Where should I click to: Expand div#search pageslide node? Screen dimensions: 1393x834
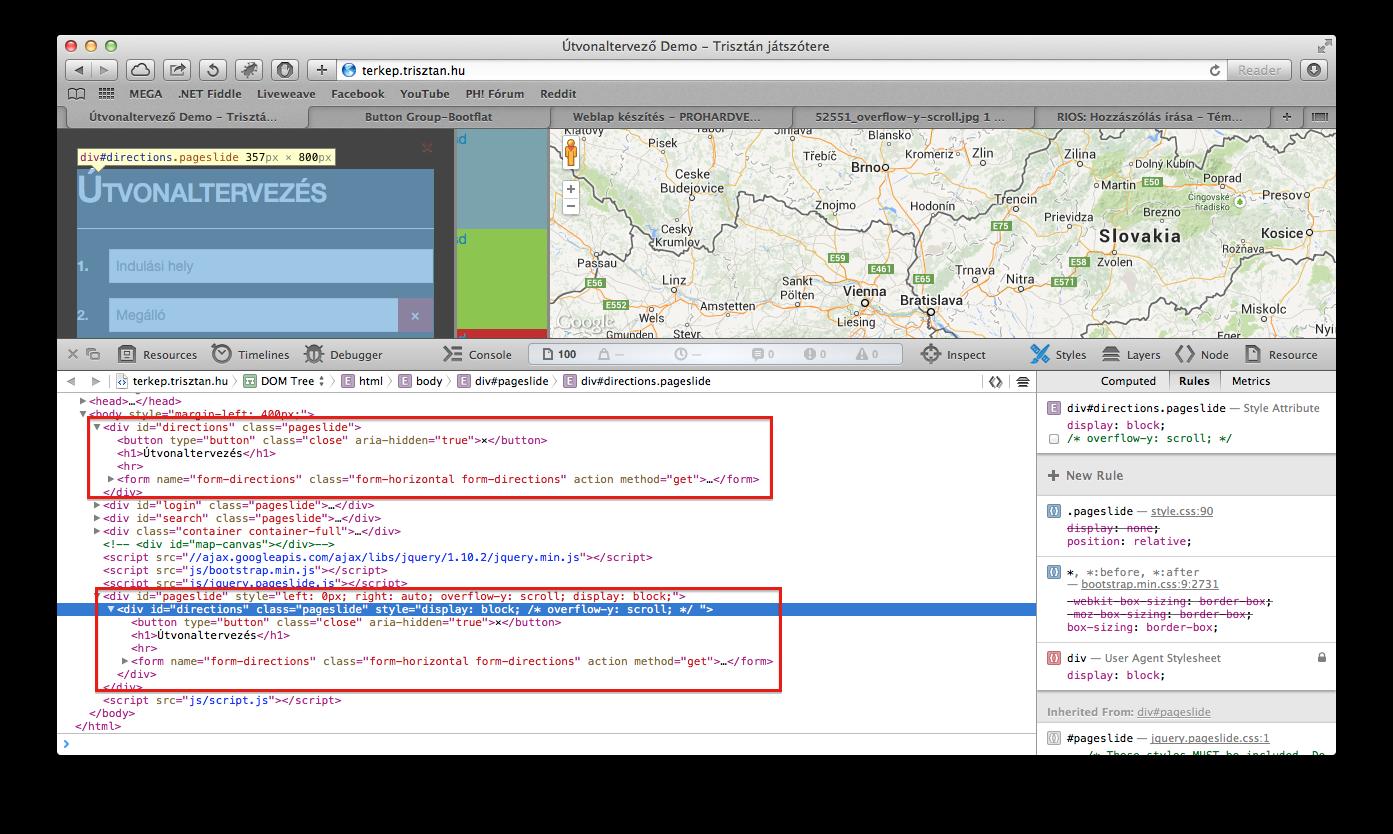pyautogui.click(x=97, y=518)
